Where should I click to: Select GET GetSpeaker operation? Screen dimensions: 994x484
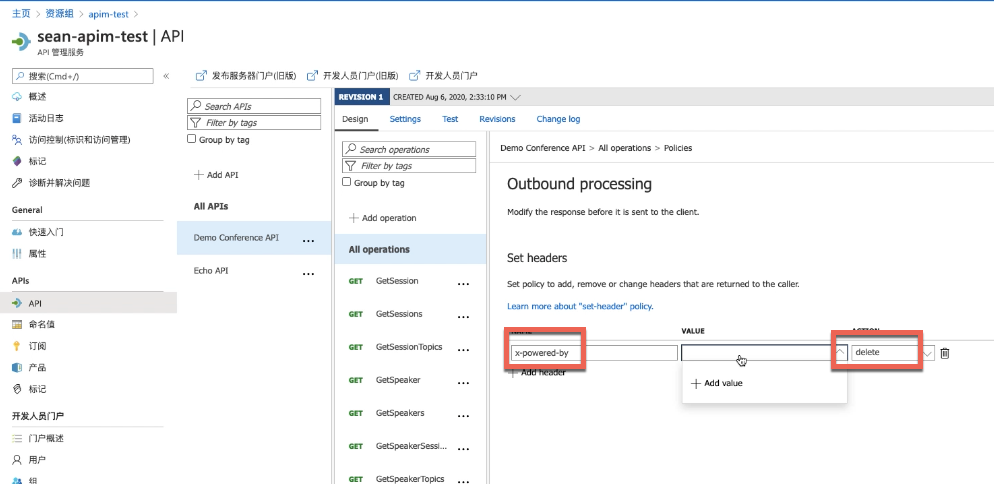(397, 380)
